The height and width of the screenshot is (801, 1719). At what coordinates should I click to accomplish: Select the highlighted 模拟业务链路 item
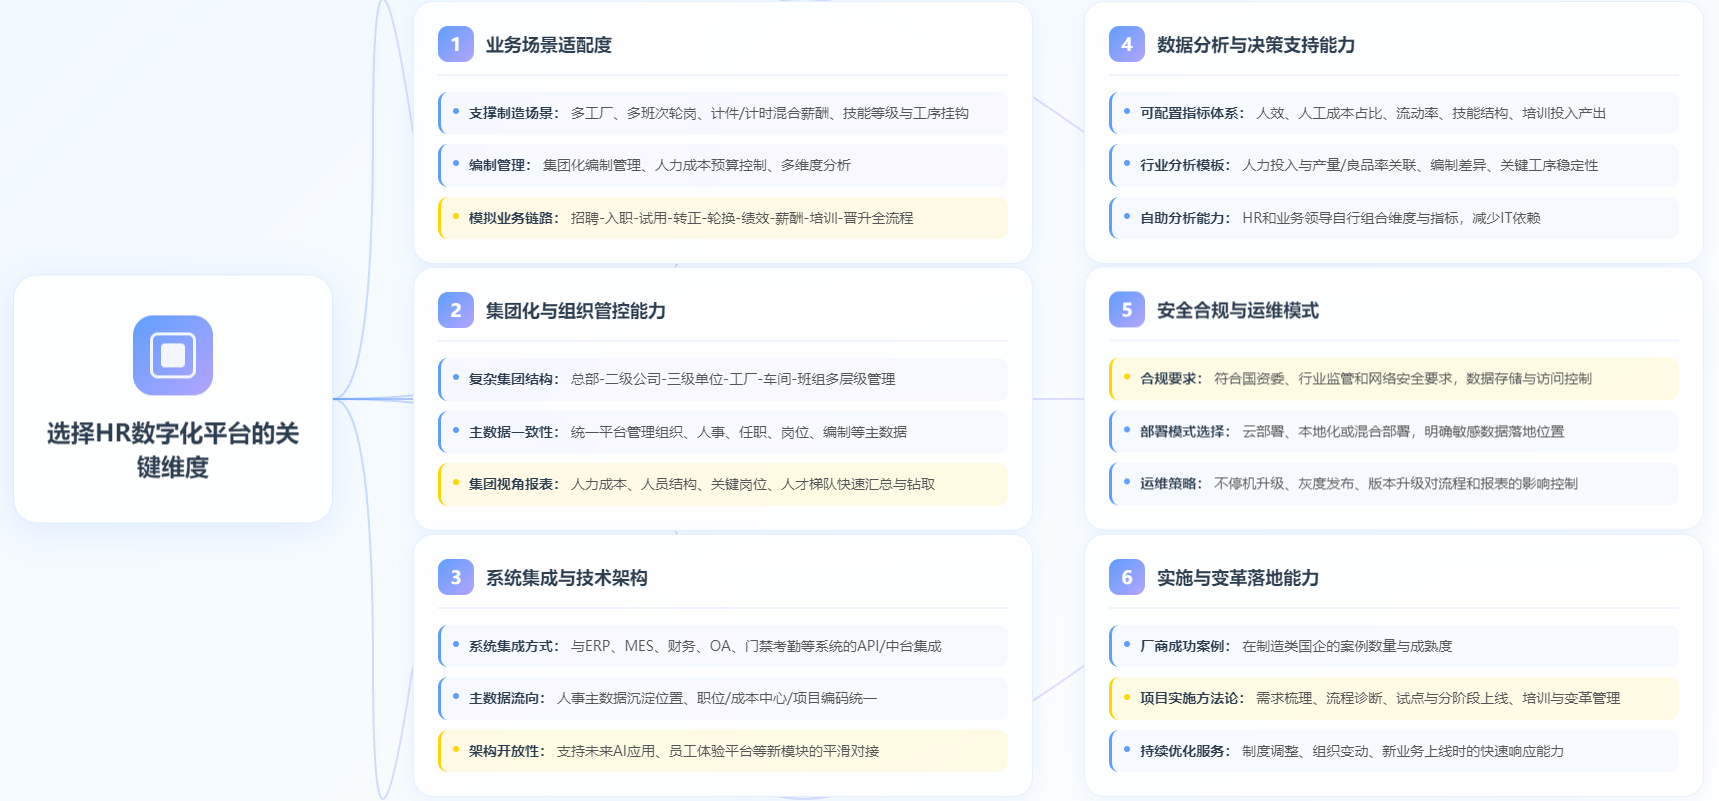pyautogui.click(x=722, y=218)
